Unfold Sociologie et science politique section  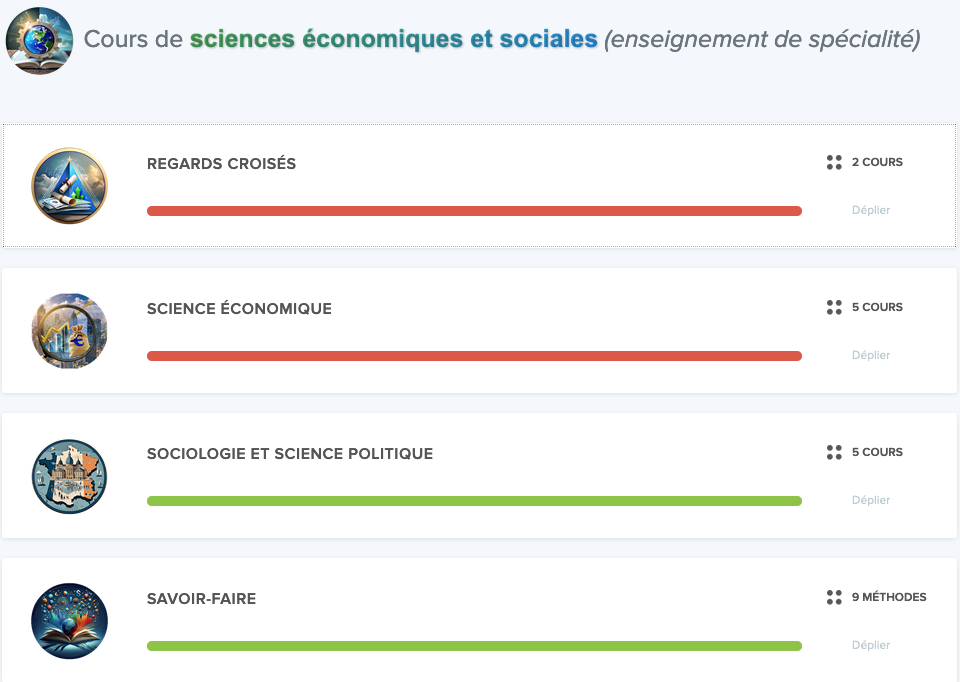click(871, 500)
